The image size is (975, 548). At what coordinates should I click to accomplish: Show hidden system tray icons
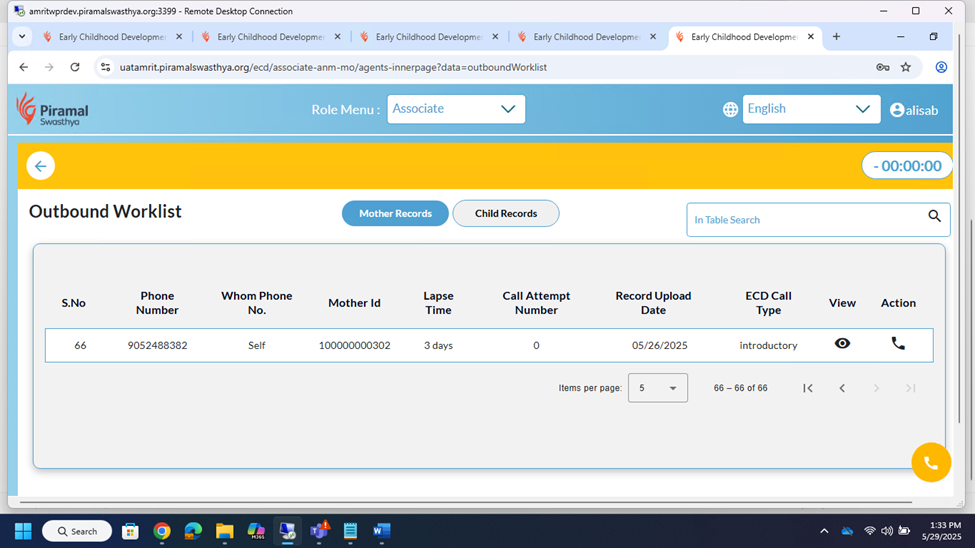[824, 531]
